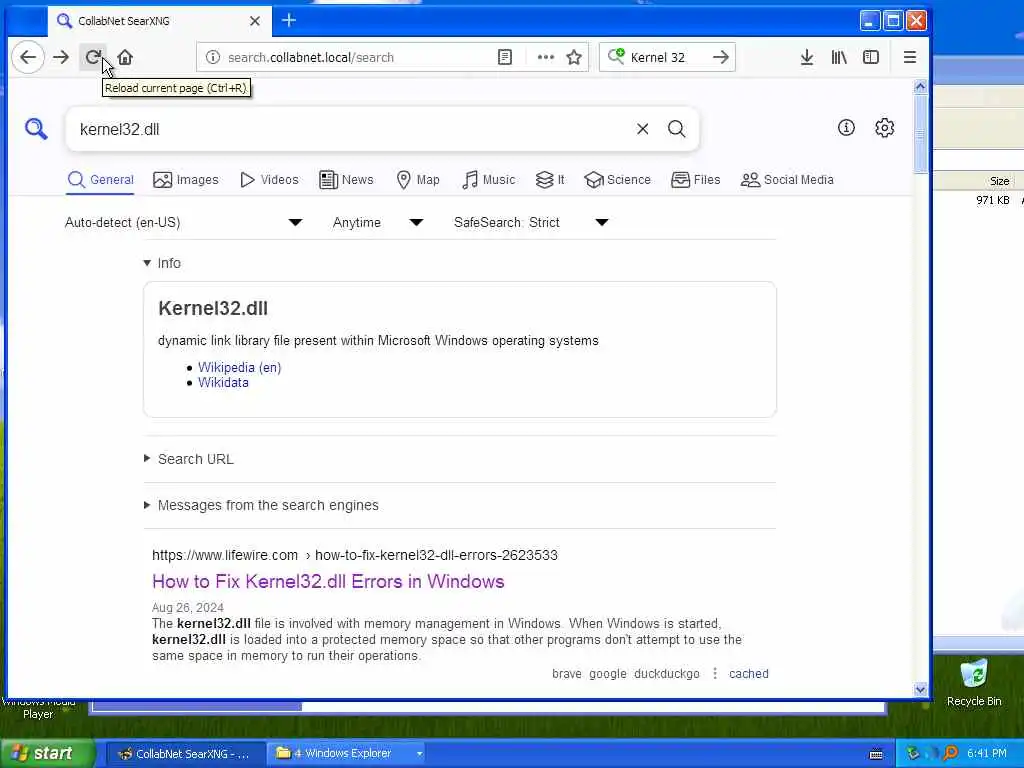Viewport: 1024px width, 768px height.
Task: Go back to the previous page
Action: click(28, 57)
